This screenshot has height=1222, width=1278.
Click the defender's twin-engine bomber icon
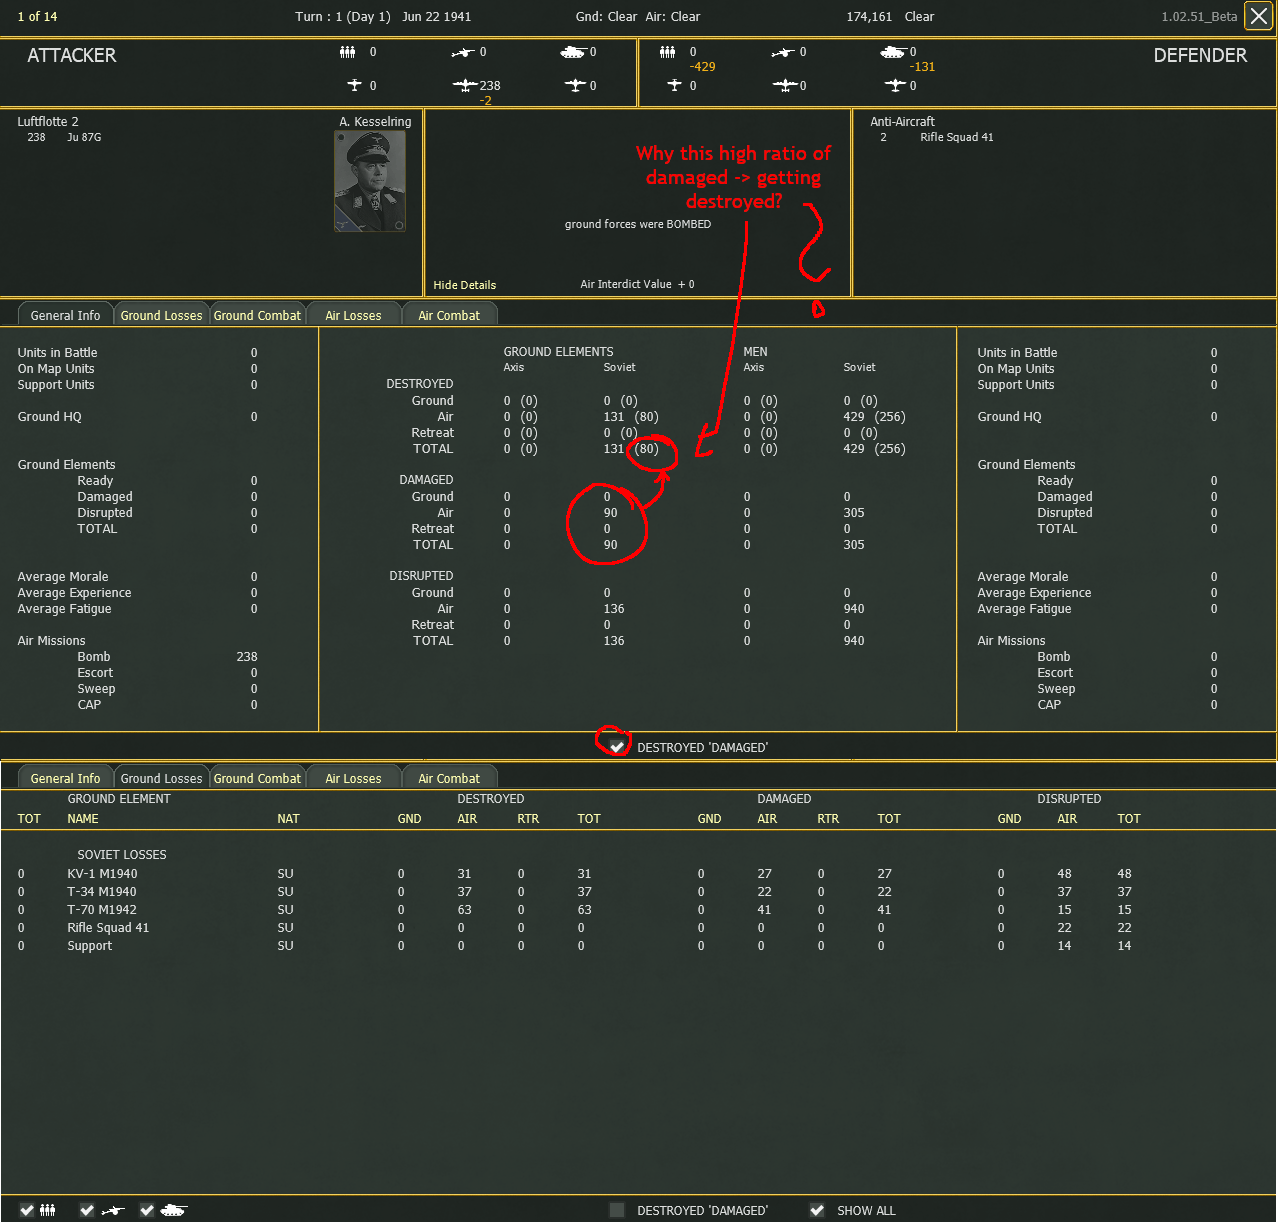coord(785,86)
